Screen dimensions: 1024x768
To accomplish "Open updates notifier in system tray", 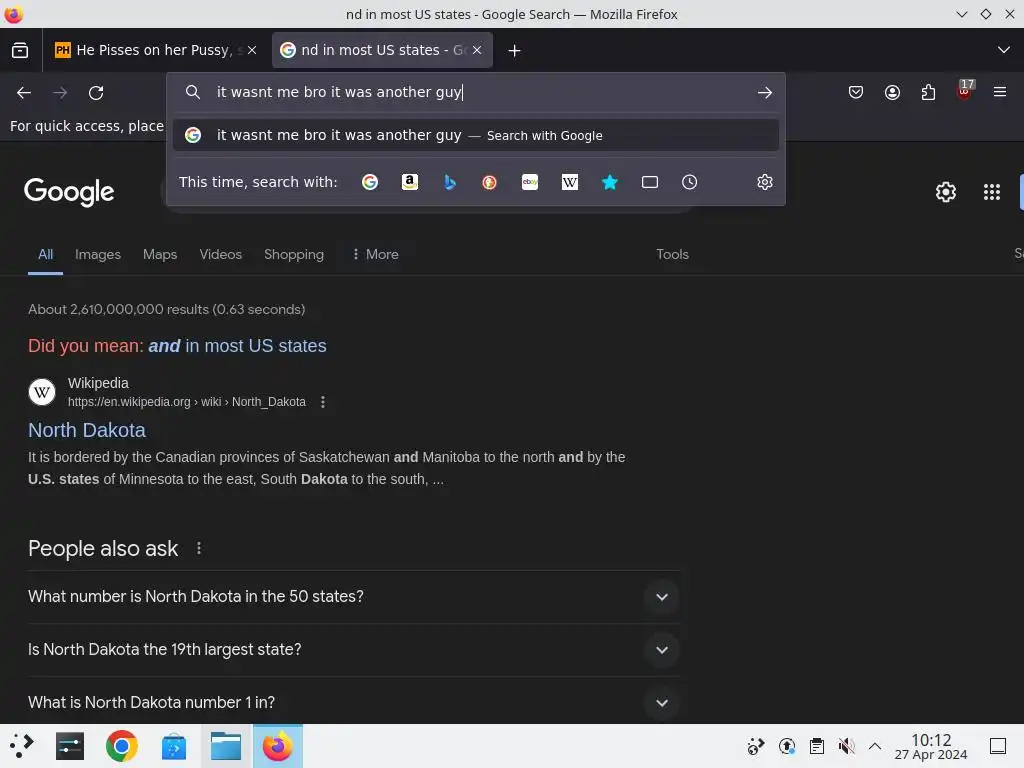I will click(x=787, y=746).
